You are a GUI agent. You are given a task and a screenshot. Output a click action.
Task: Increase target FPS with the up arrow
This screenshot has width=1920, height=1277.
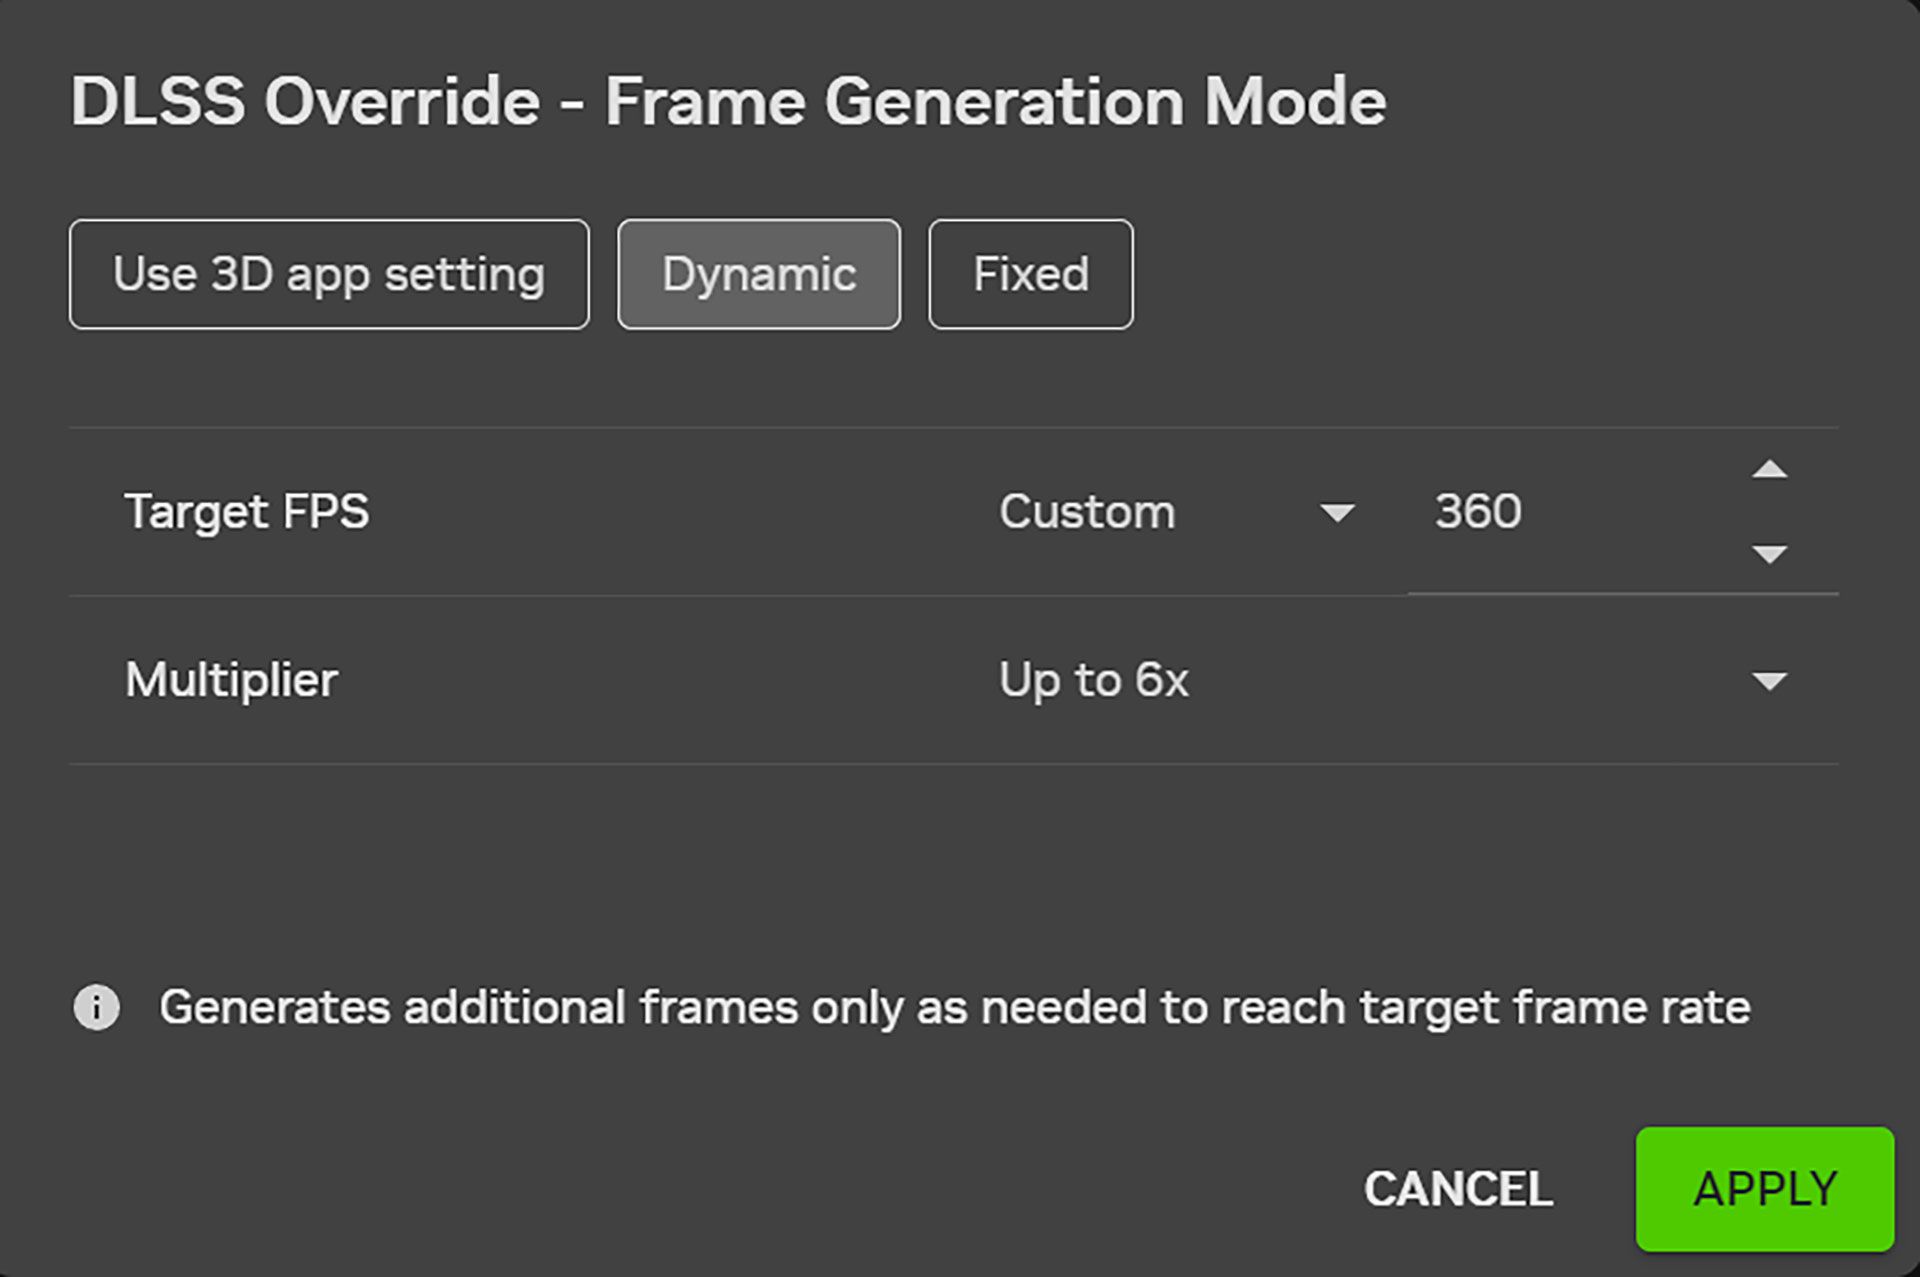[x=1769, y=470]
